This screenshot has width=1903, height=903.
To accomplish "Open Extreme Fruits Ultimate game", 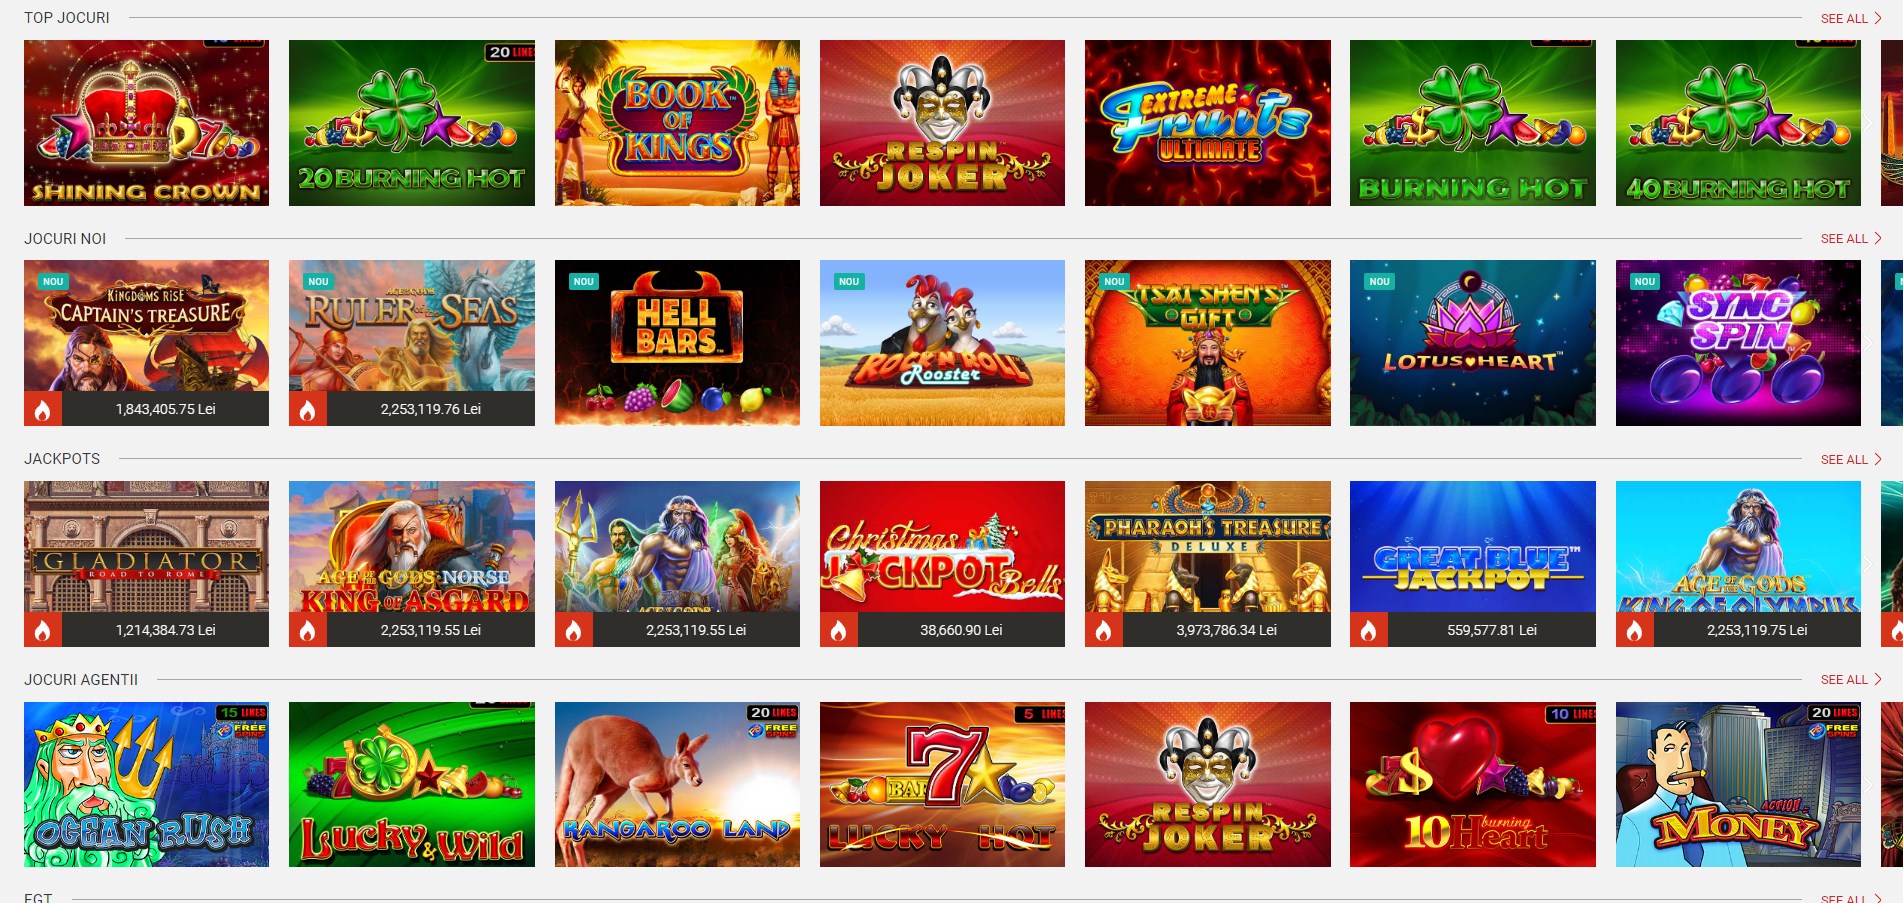I will [x=1208, y=123].
